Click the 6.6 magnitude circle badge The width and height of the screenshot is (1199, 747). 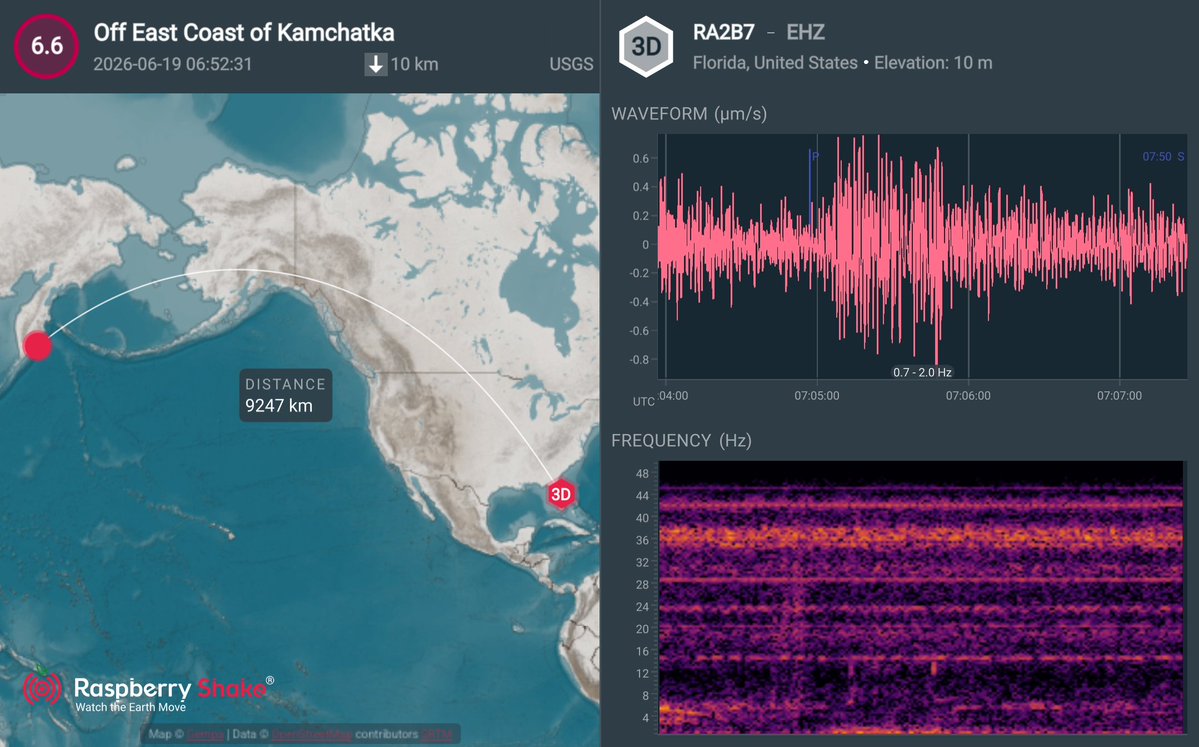click(47, 46)
